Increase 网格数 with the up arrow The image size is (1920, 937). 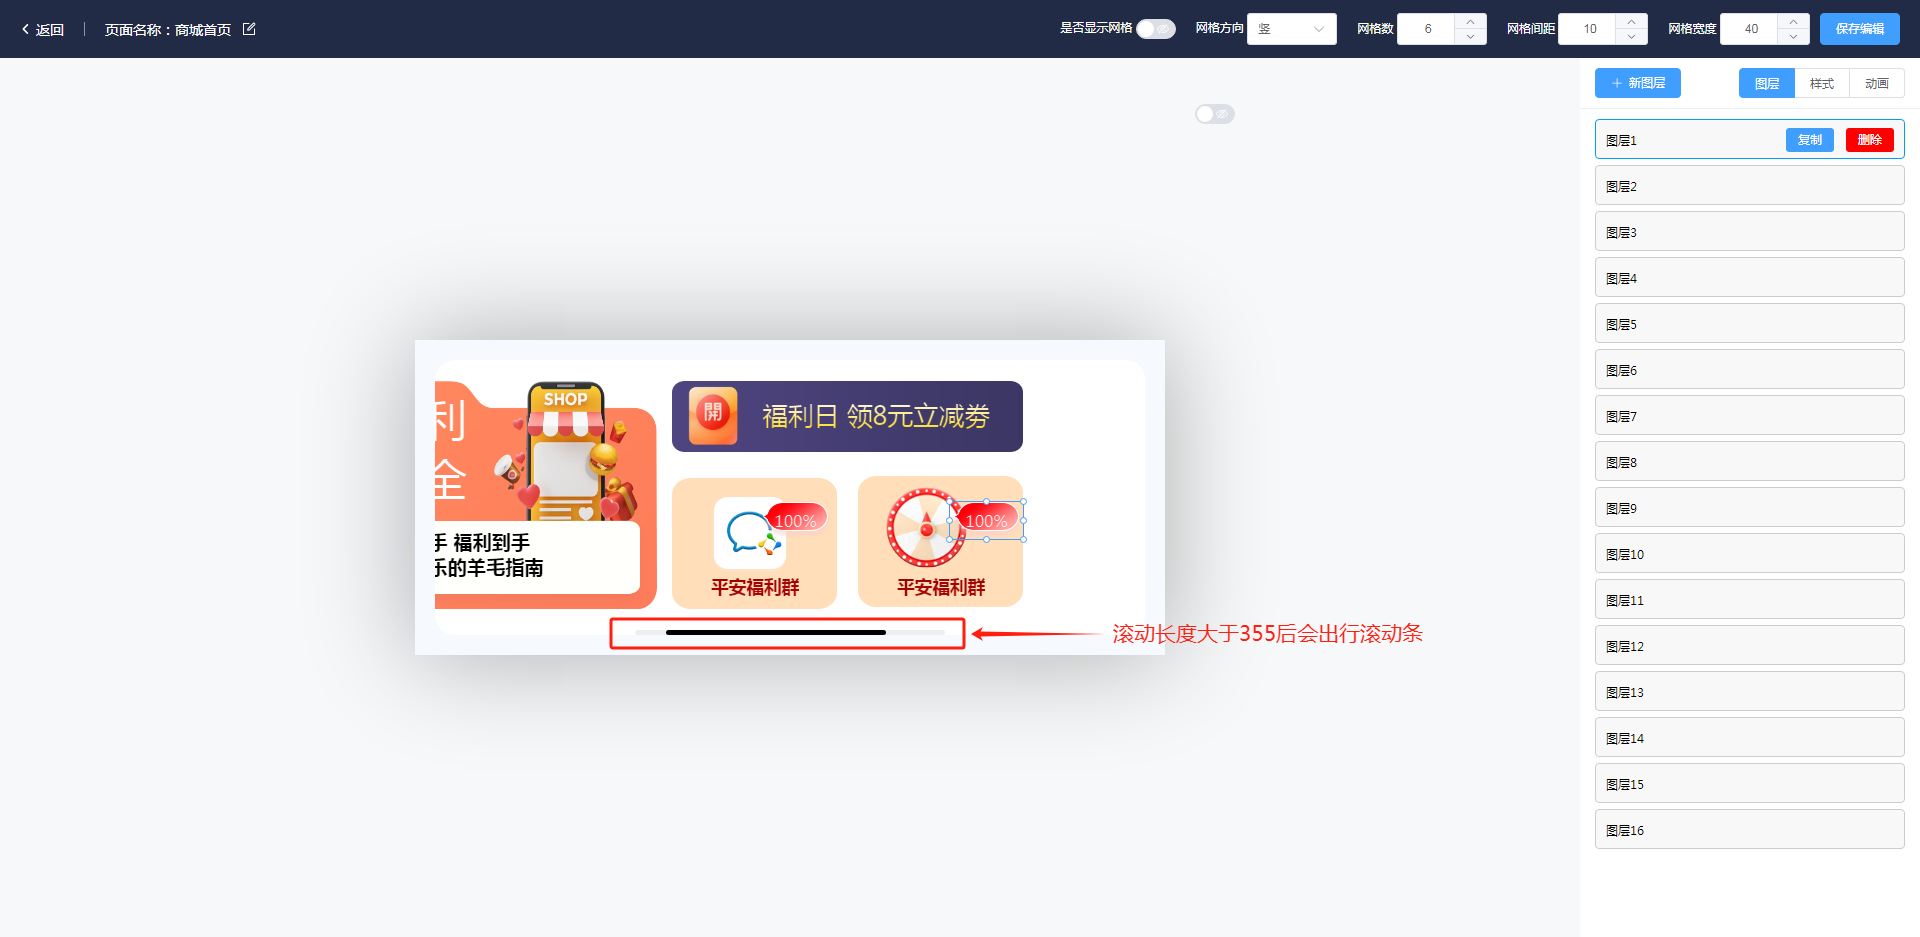click(x=1470, y=21)
